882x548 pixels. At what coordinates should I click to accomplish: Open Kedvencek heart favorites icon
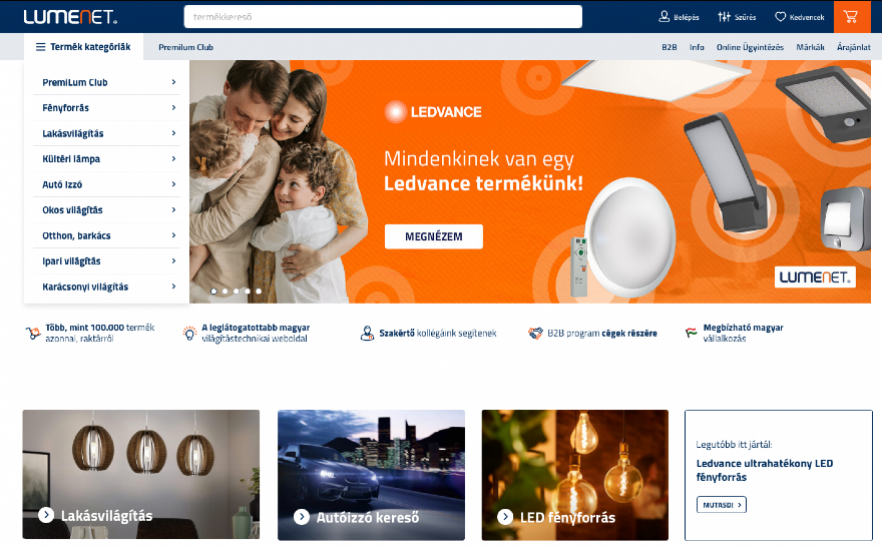tap(780, 17)
